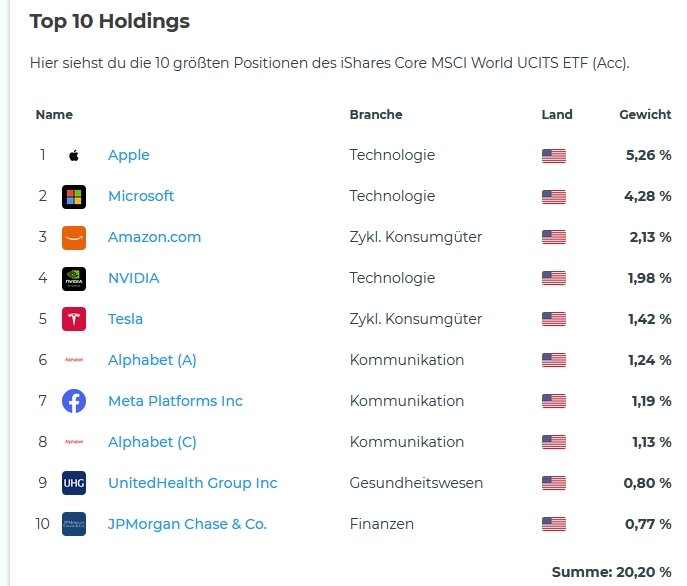Open the JPMorgan Chase & Co. link
This screenshot has width=687, height=586.
187,524
